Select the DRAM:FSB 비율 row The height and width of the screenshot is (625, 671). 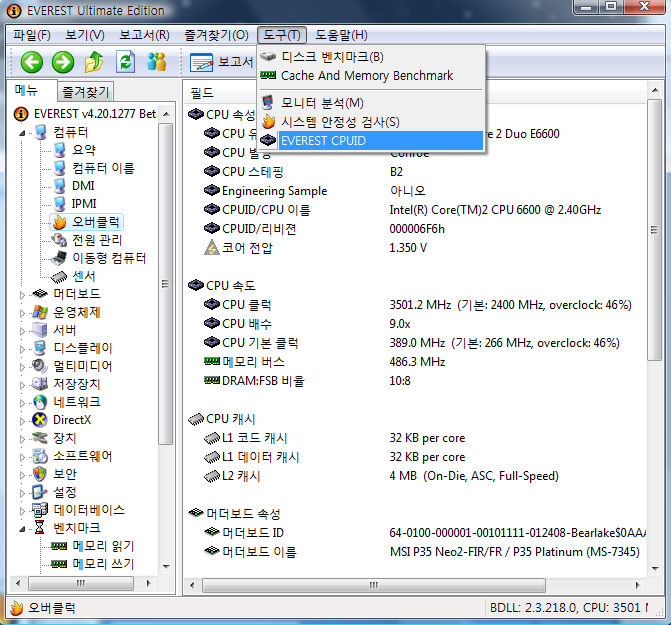pyautogui.click(x=417, y=380)
